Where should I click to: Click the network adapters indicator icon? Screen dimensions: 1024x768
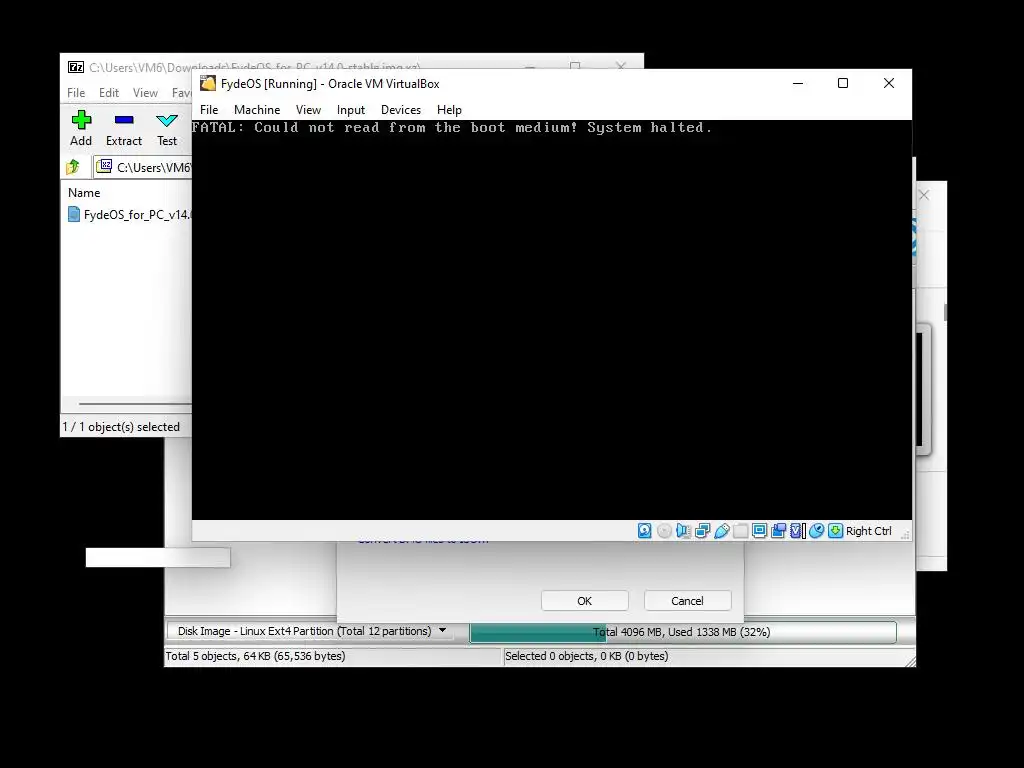(x=703, y=531)
